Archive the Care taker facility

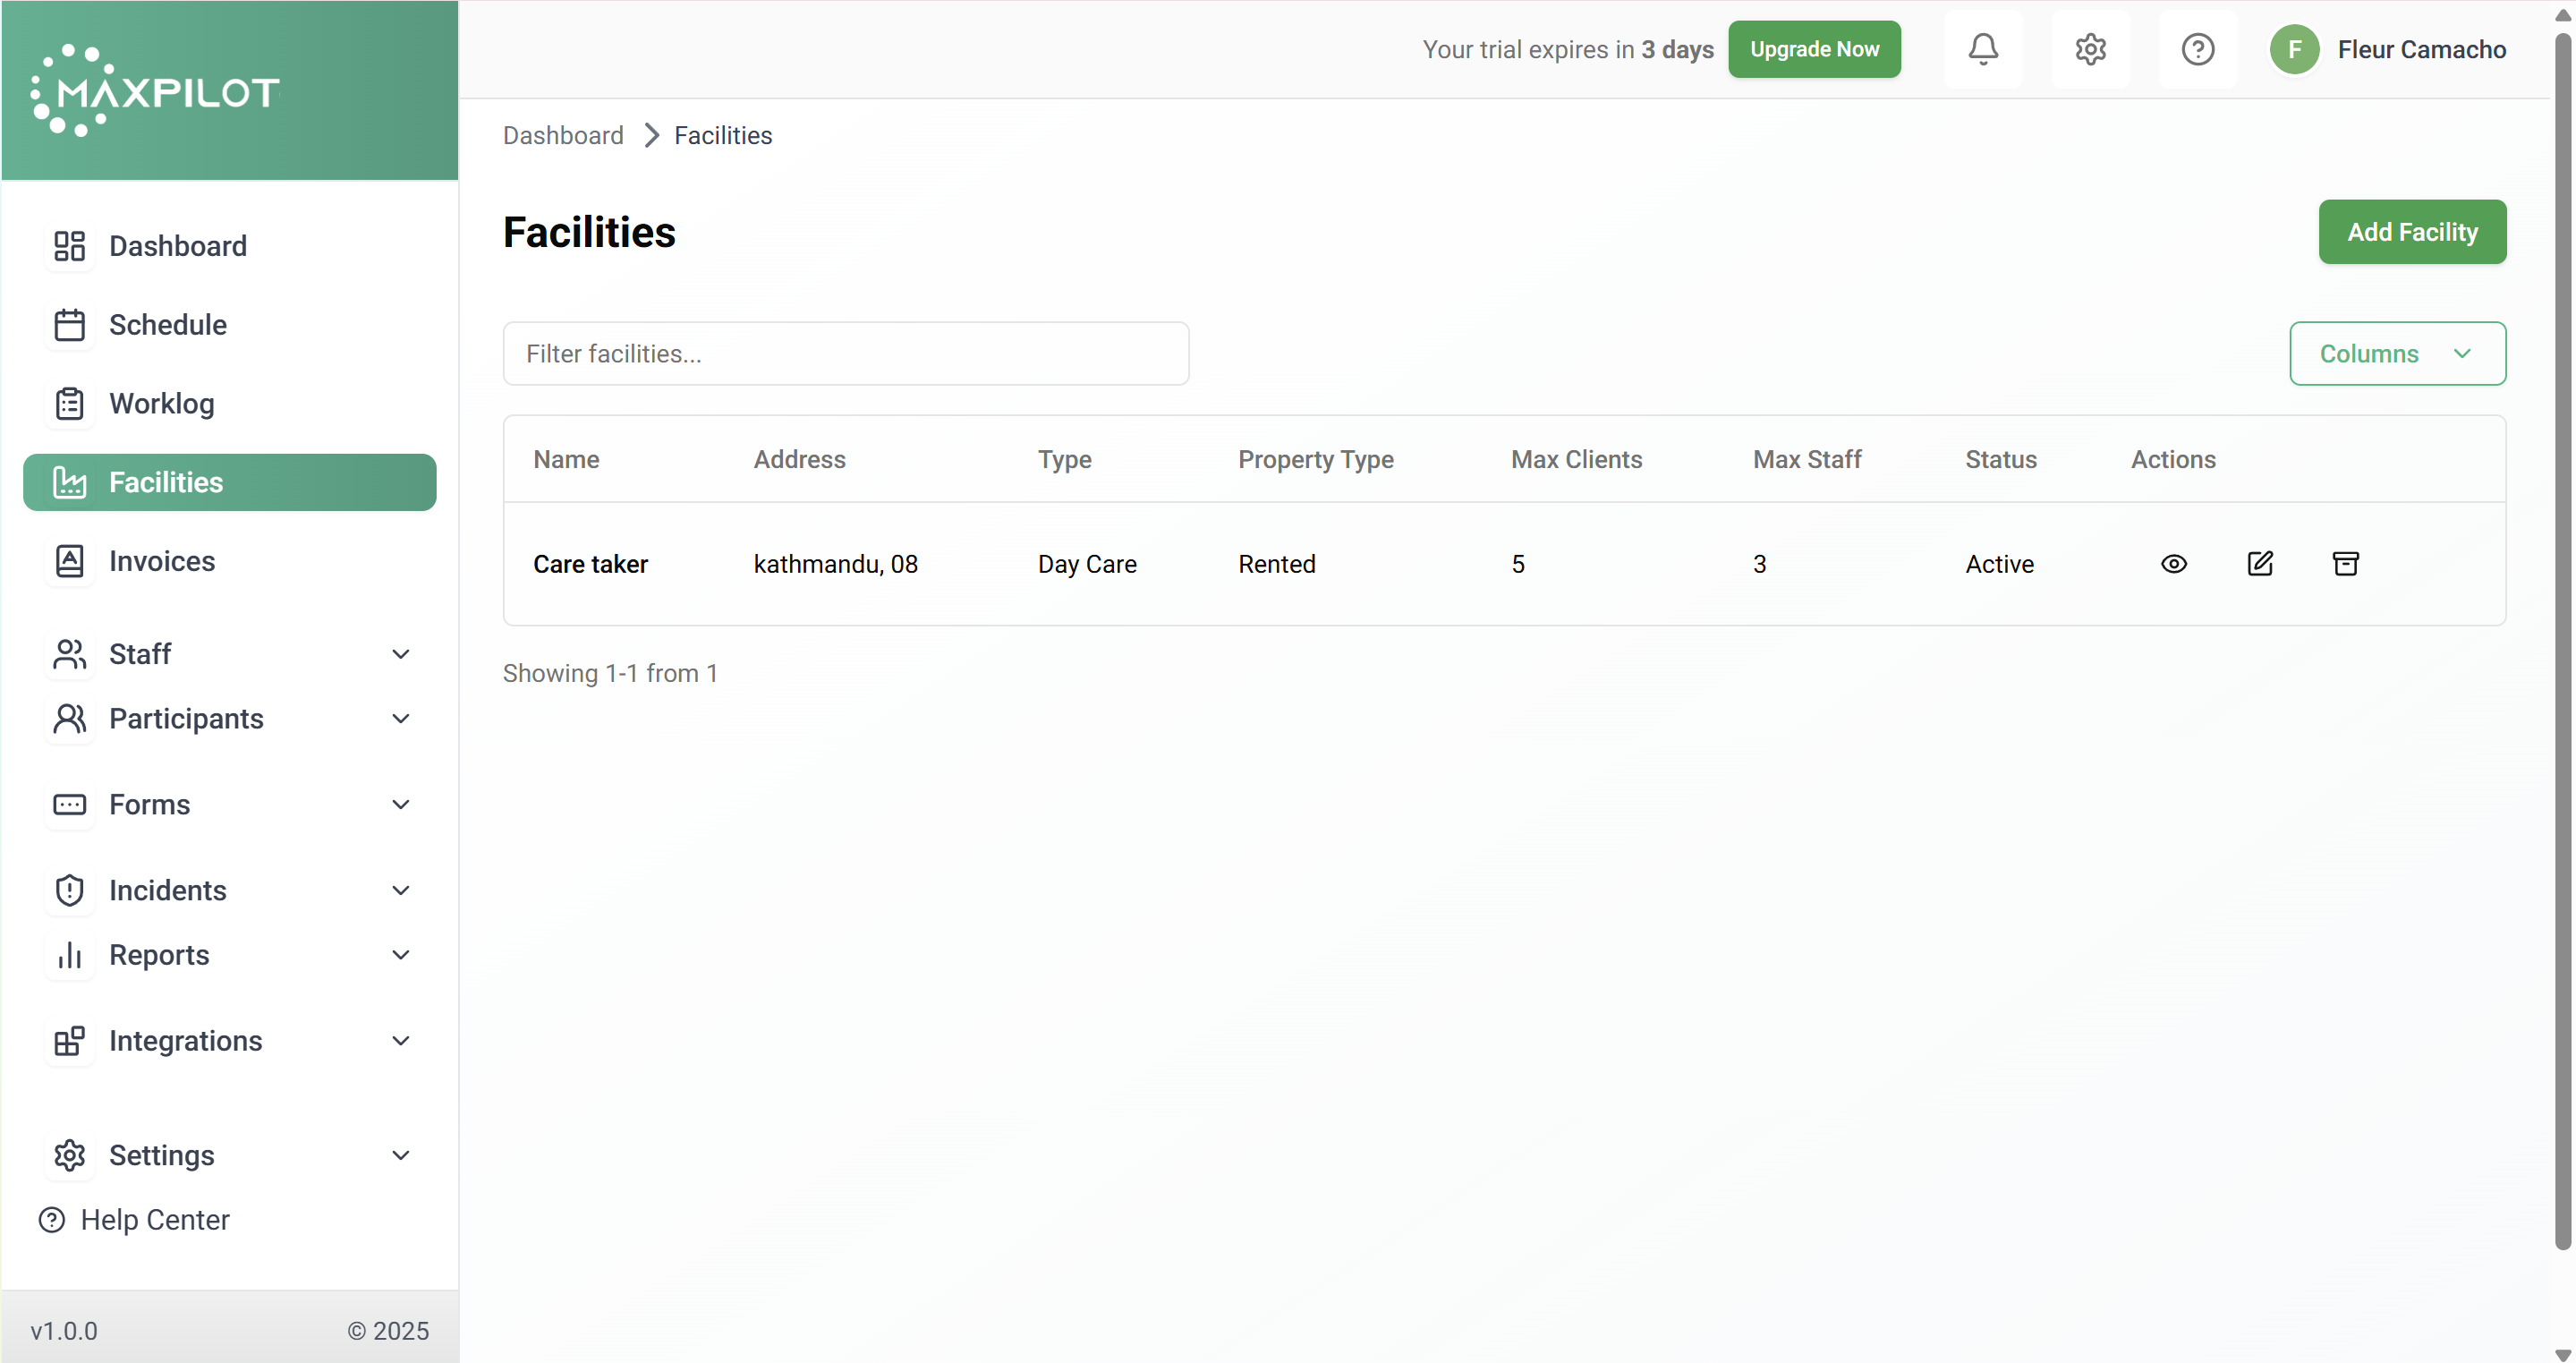click(x=2345, y=564)
